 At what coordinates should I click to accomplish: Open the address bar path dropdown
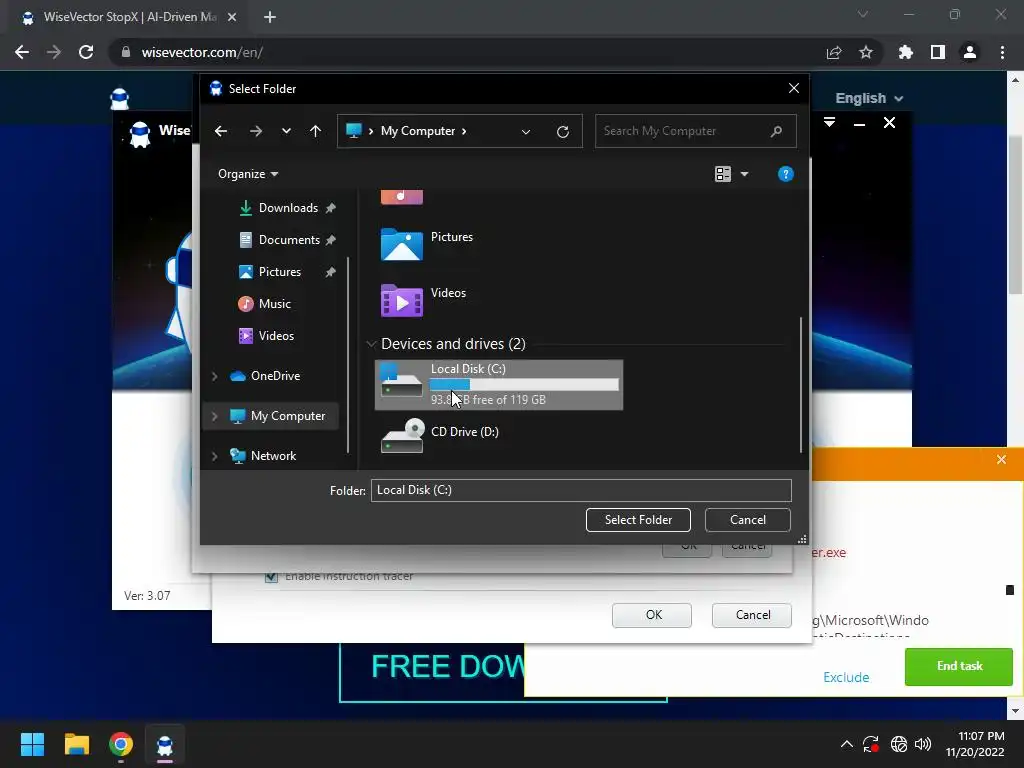(526, 131)
